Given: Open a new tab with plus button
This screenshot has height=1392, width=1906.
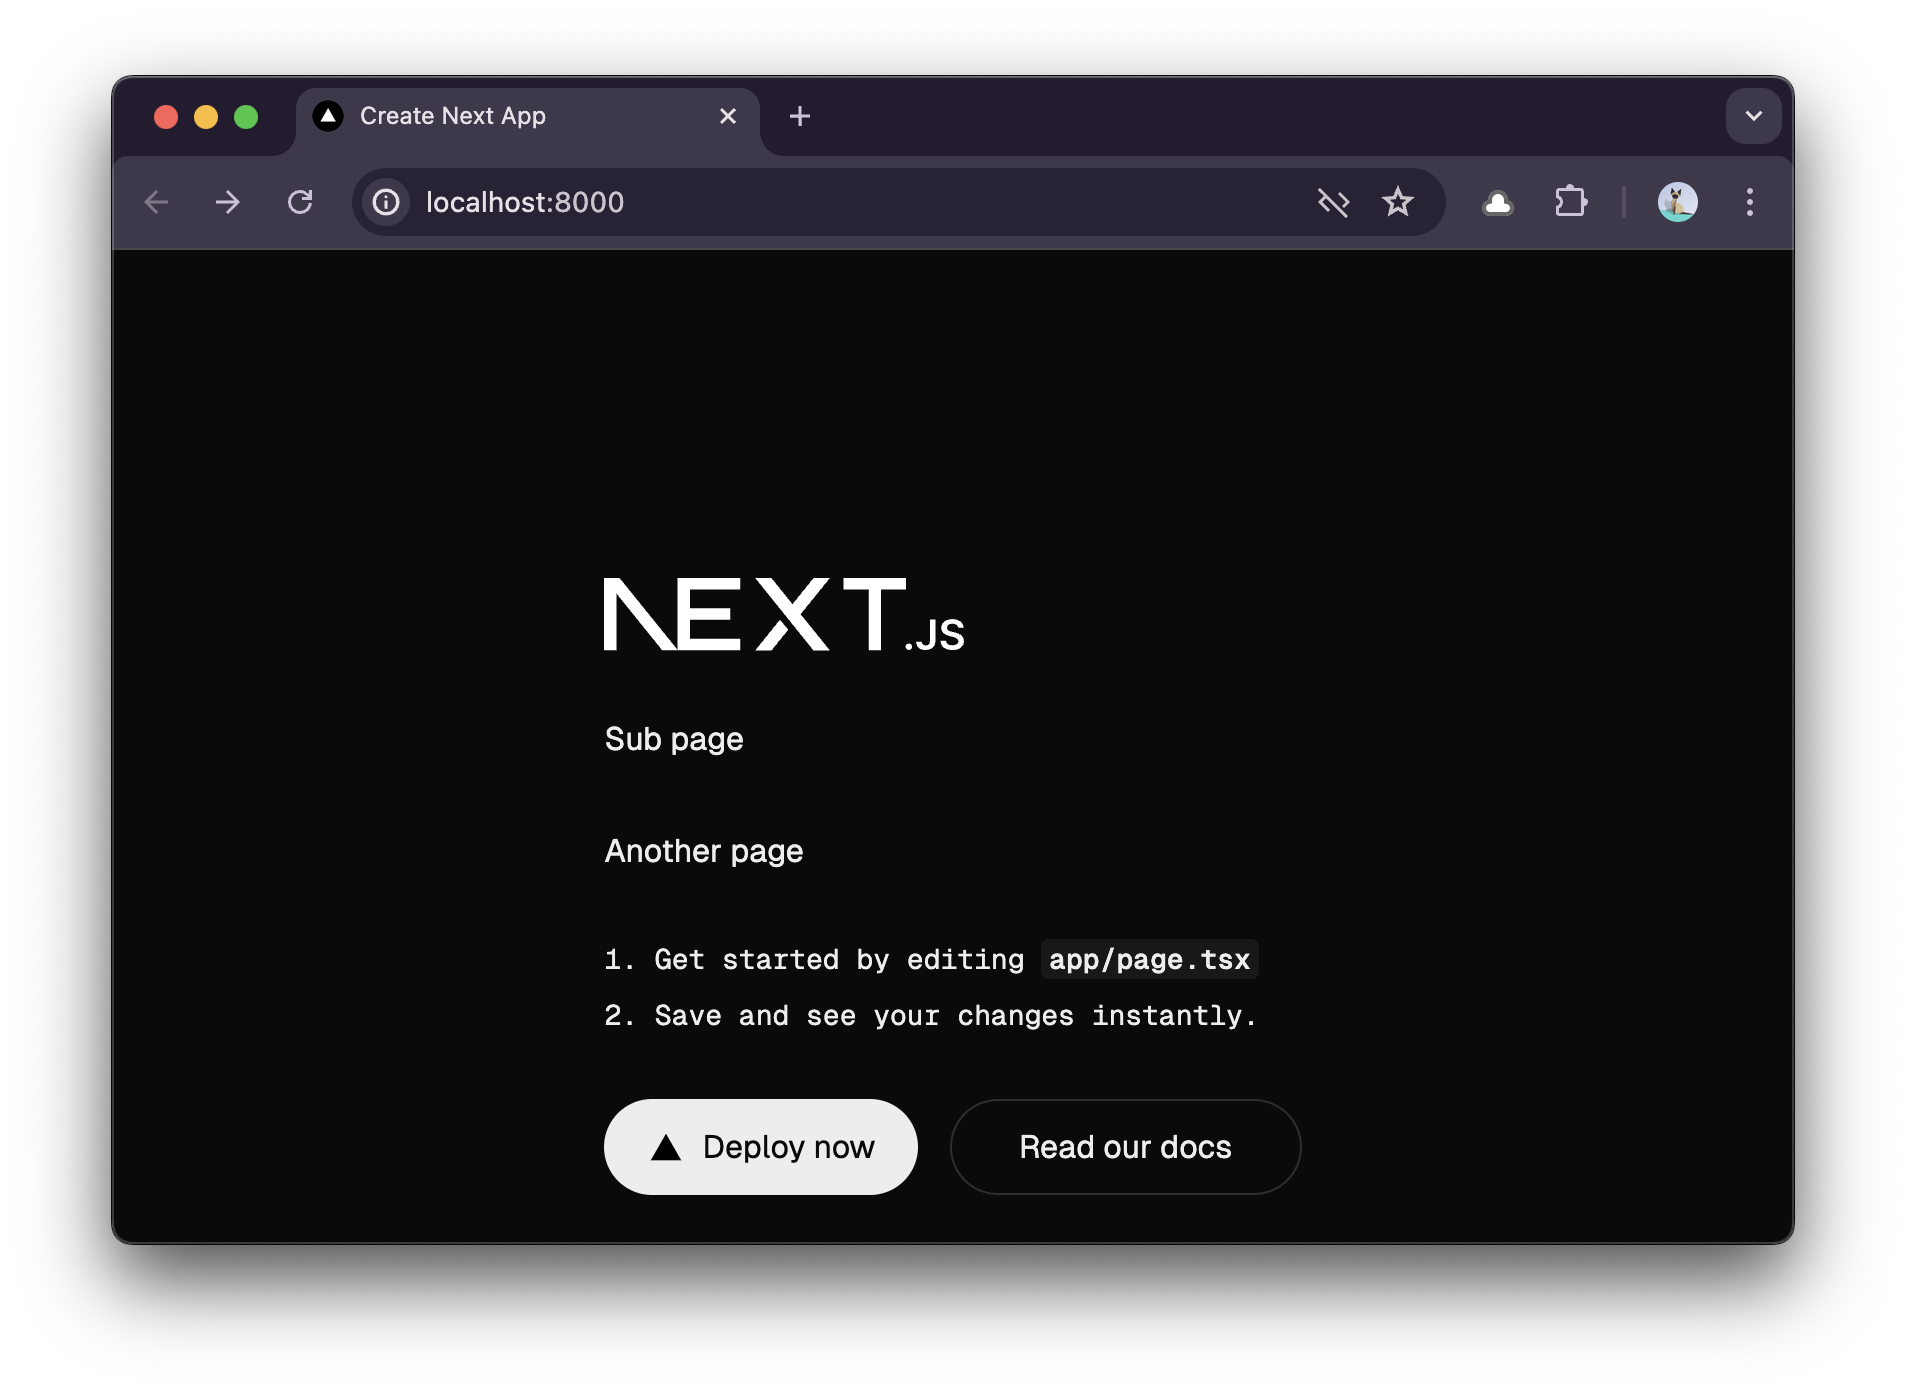Looking at the screenshot, I should (x=799, y=117).
